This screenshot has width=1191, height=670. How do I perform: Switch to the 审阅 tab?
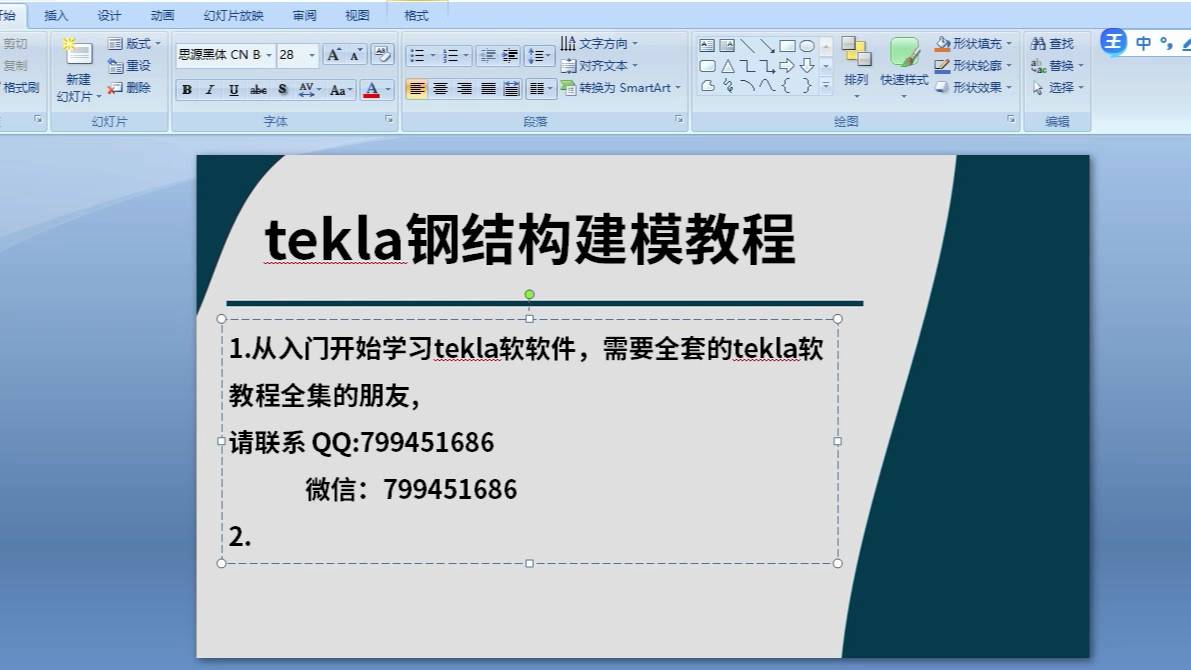point(305,15)
